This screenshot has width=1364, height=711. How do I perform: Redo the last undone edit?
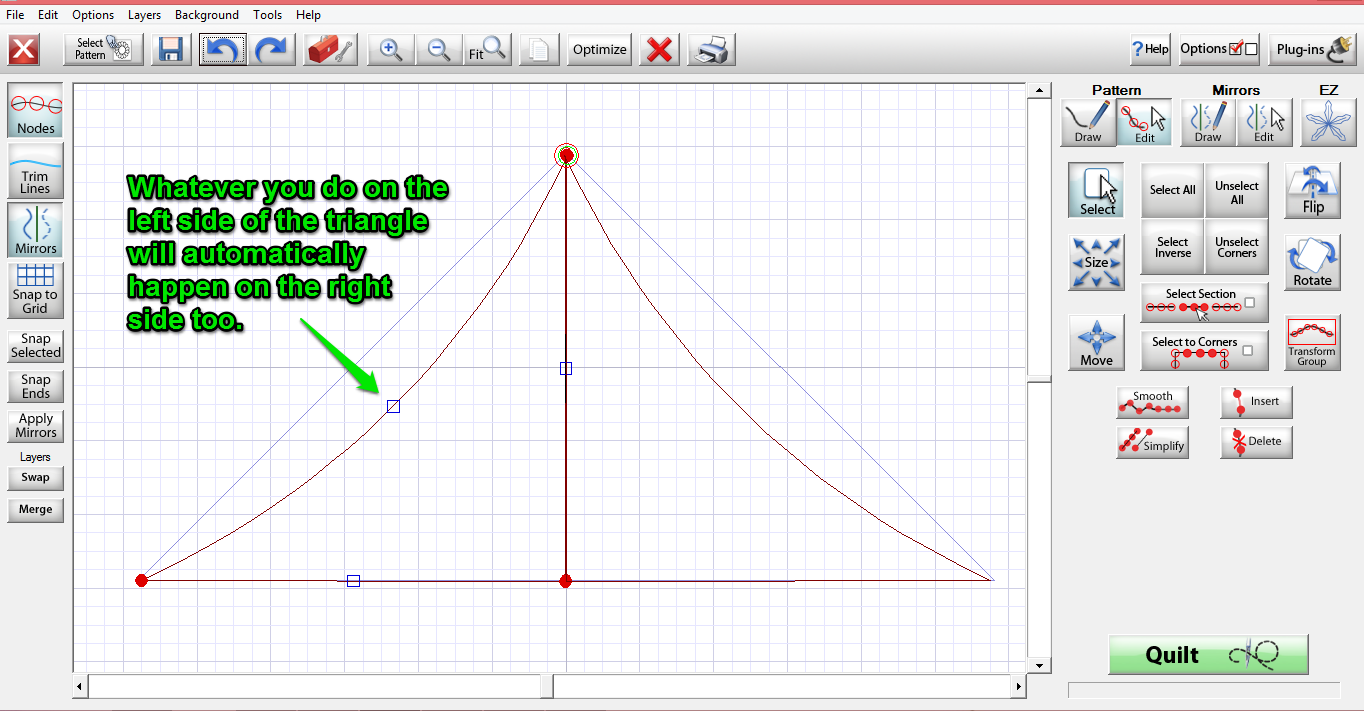coord(271,49)
